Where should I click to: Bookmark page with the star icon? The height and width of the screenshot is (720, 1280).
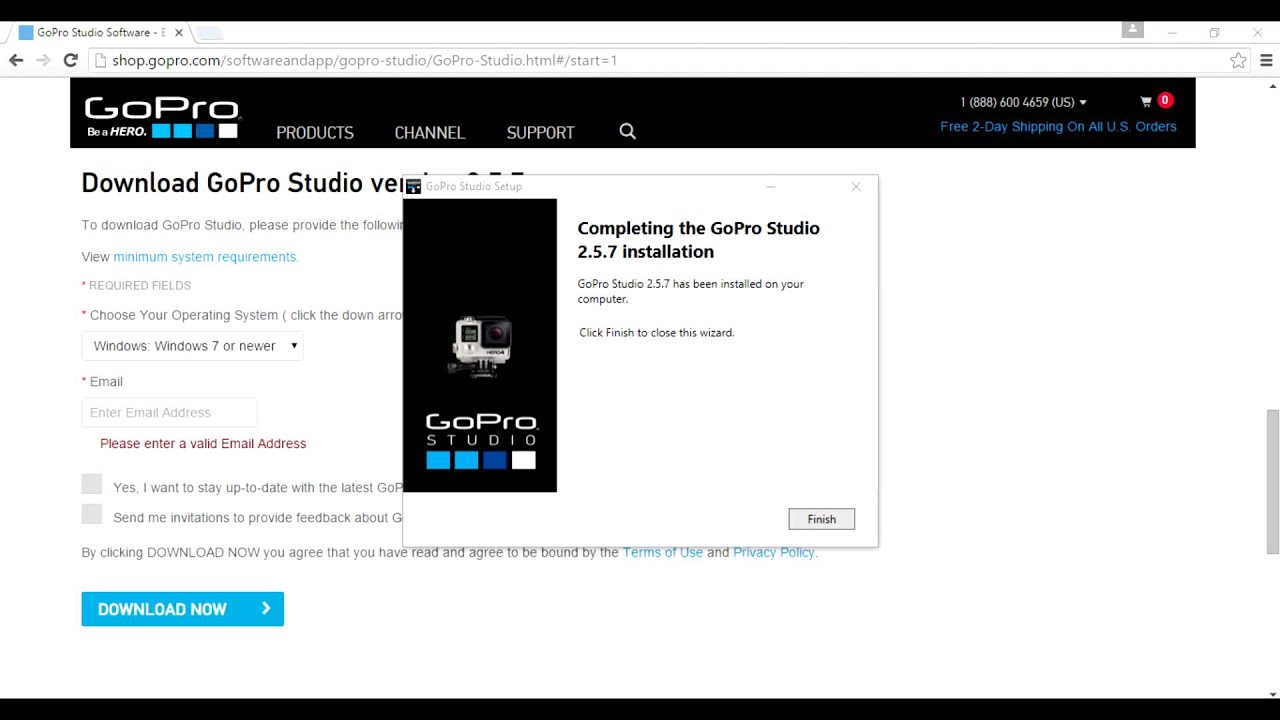1238,60
